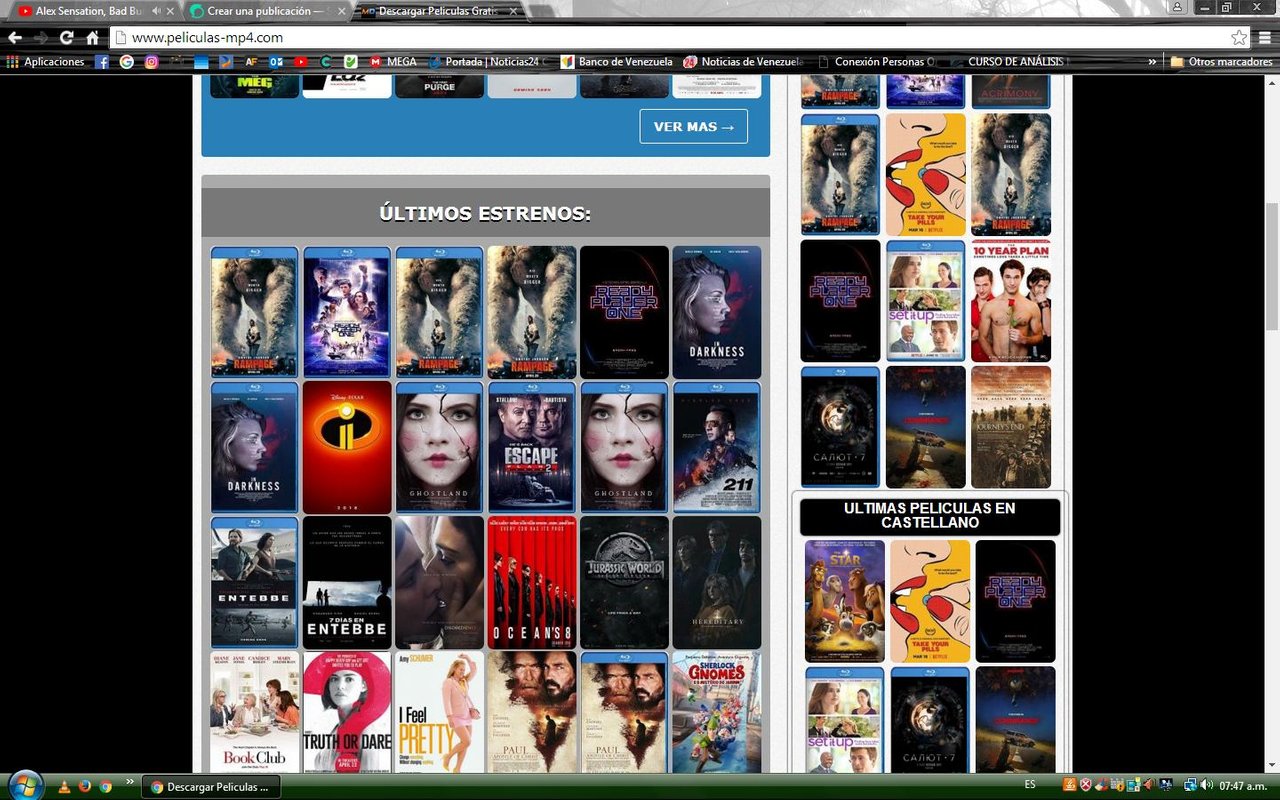Screen dimensions: 1280x800
Task: Open the Book Club poster
Action: click(x=255, y=712)
